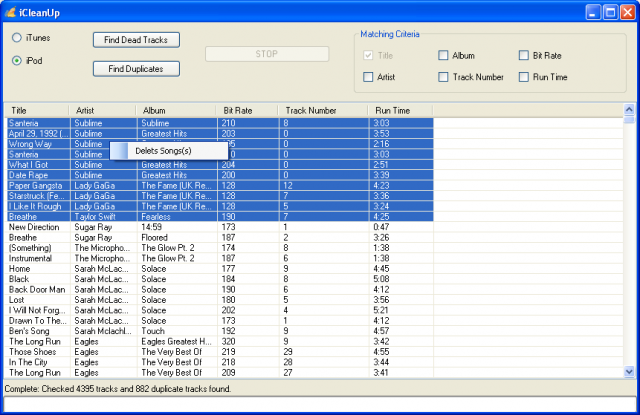The height and width of the screenshot is (415, 640).
Task: Maximize the iCleanUp window
Action: (x=611, y=12)
